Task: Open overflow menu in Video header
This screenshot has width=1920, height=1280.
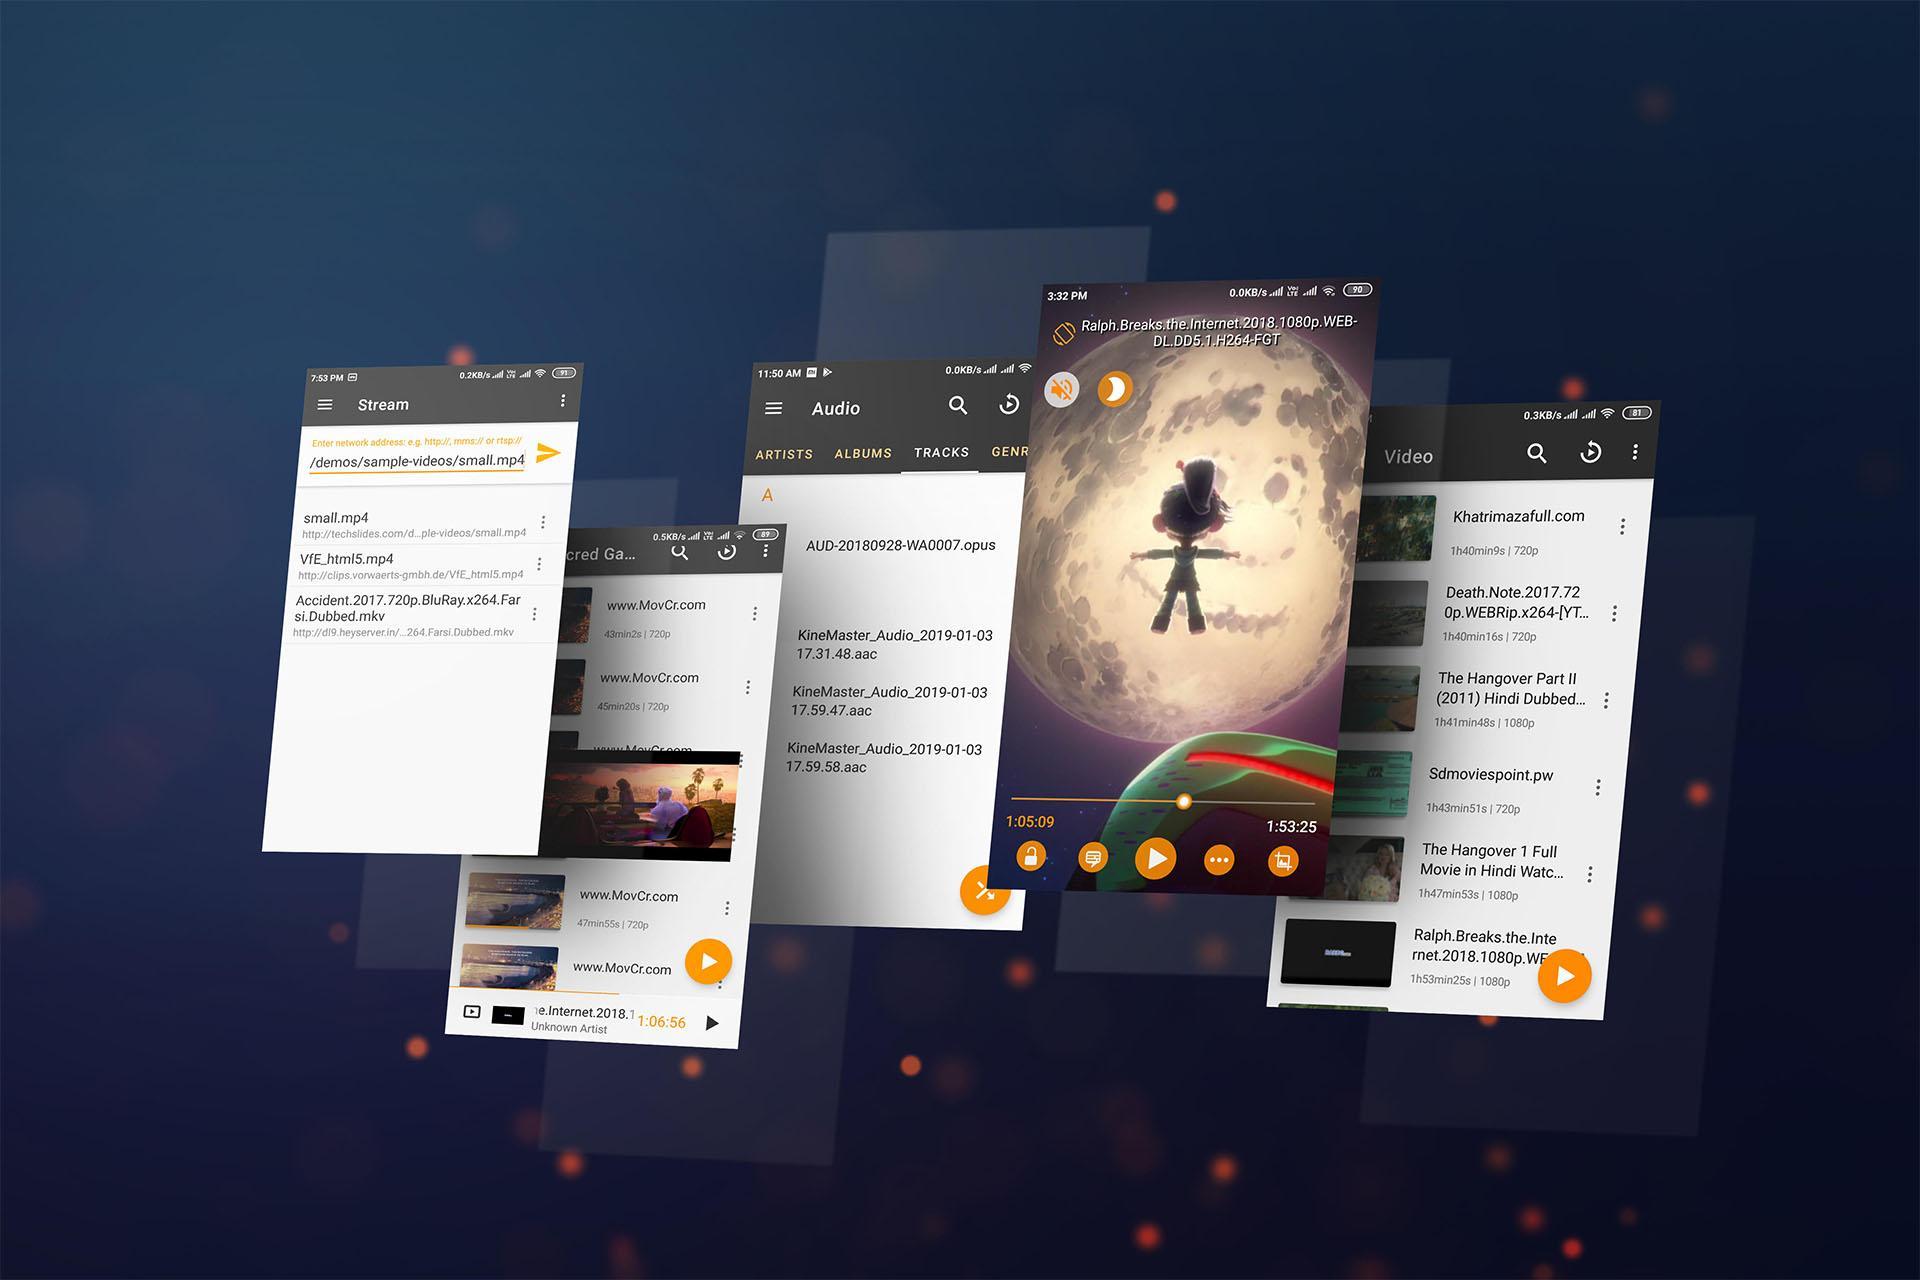Action: [x=1635, y=452]
